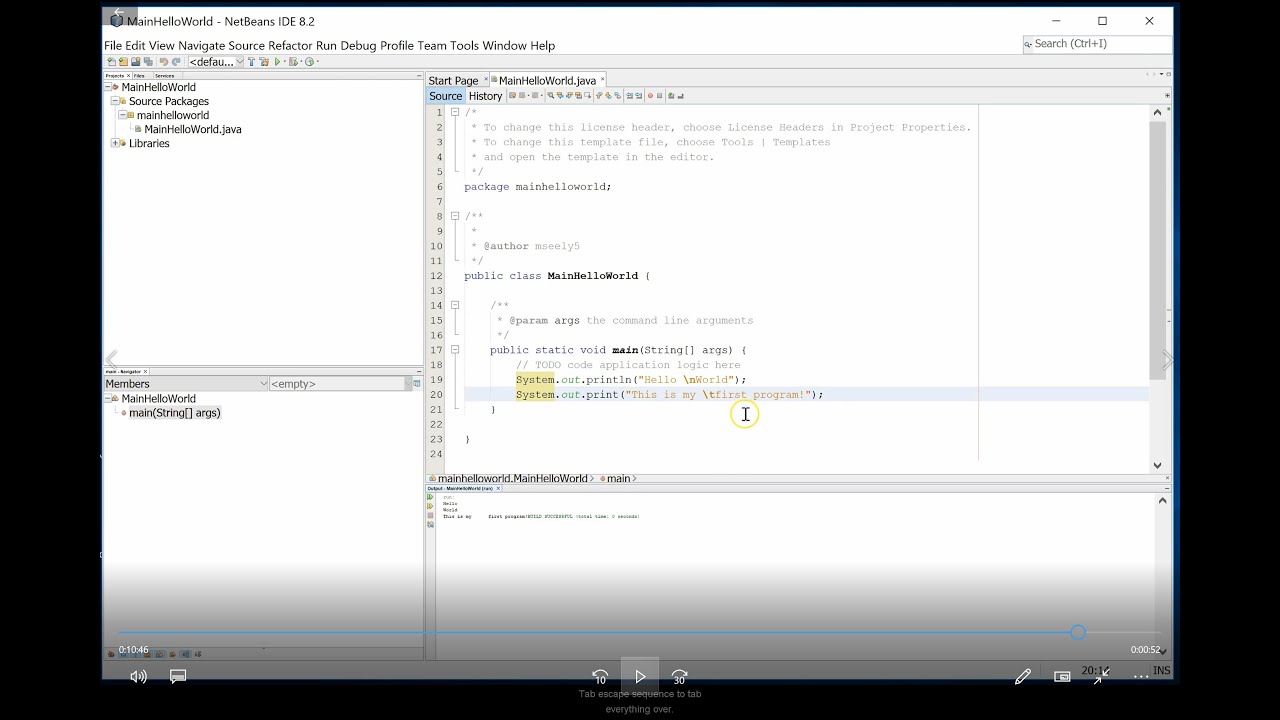Click the Clean and Build icon
Image resolution: width=1280 pixels, height=720 pixels.
point(264,61)
